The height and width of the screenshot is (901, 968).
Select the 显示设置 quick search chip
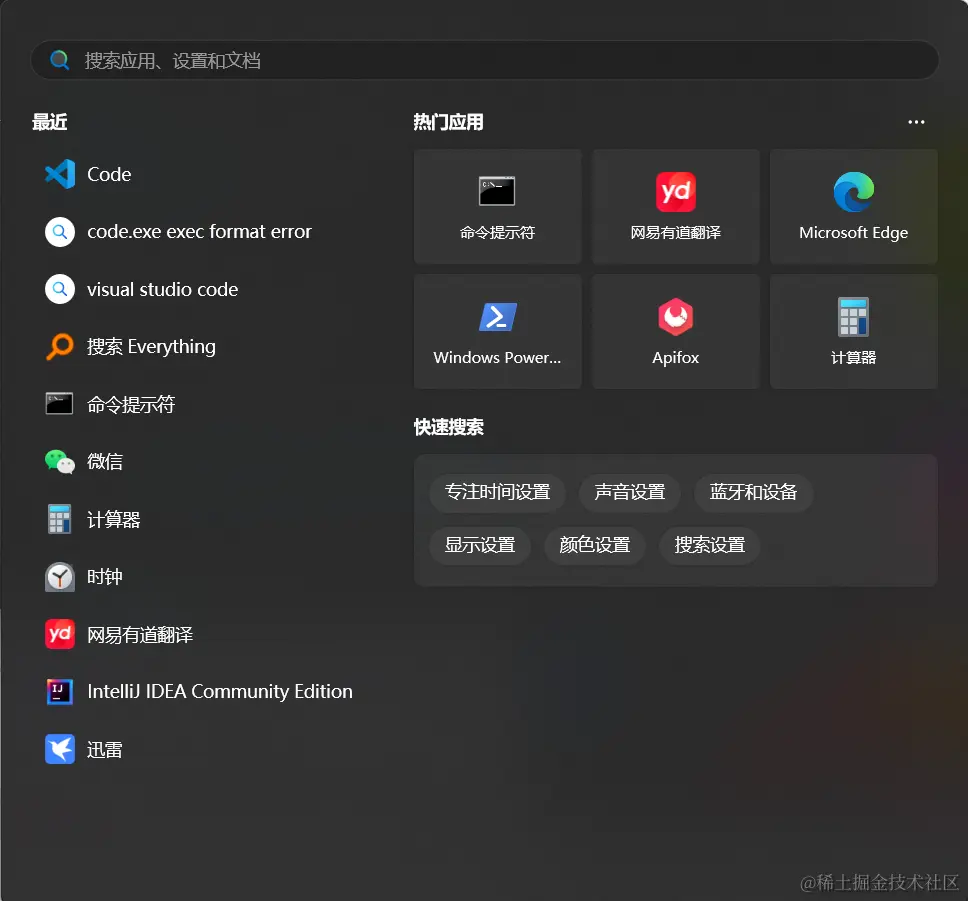[480, 545]
